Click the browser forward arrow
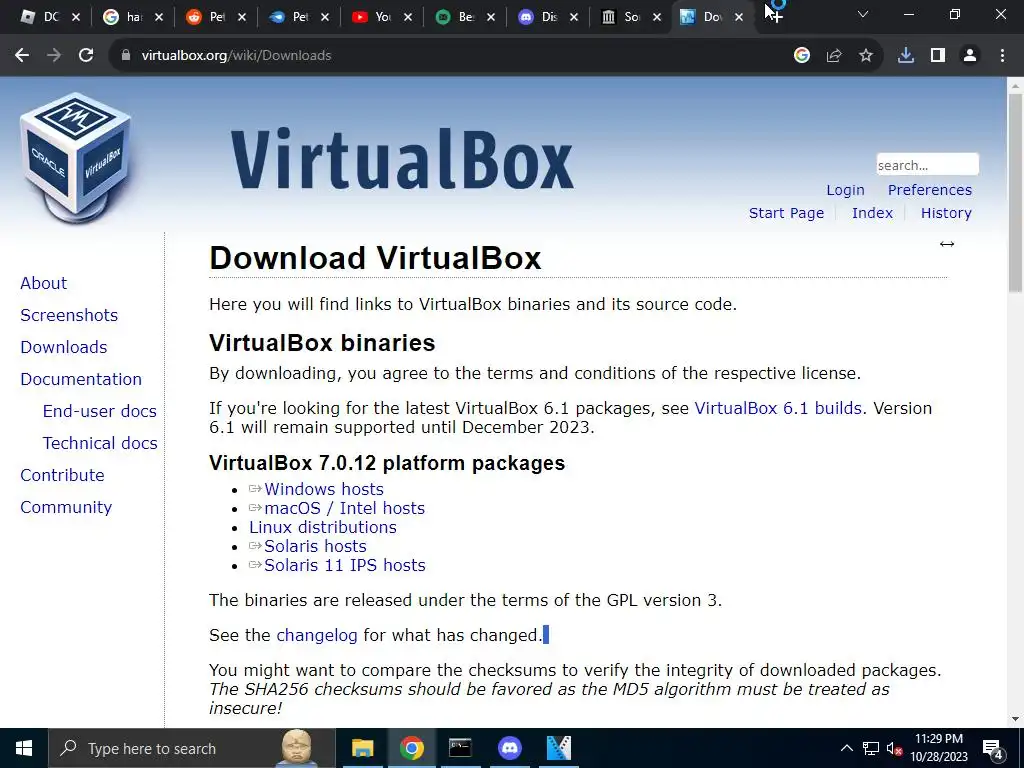The image size is (1024, 768). [54, 56]
